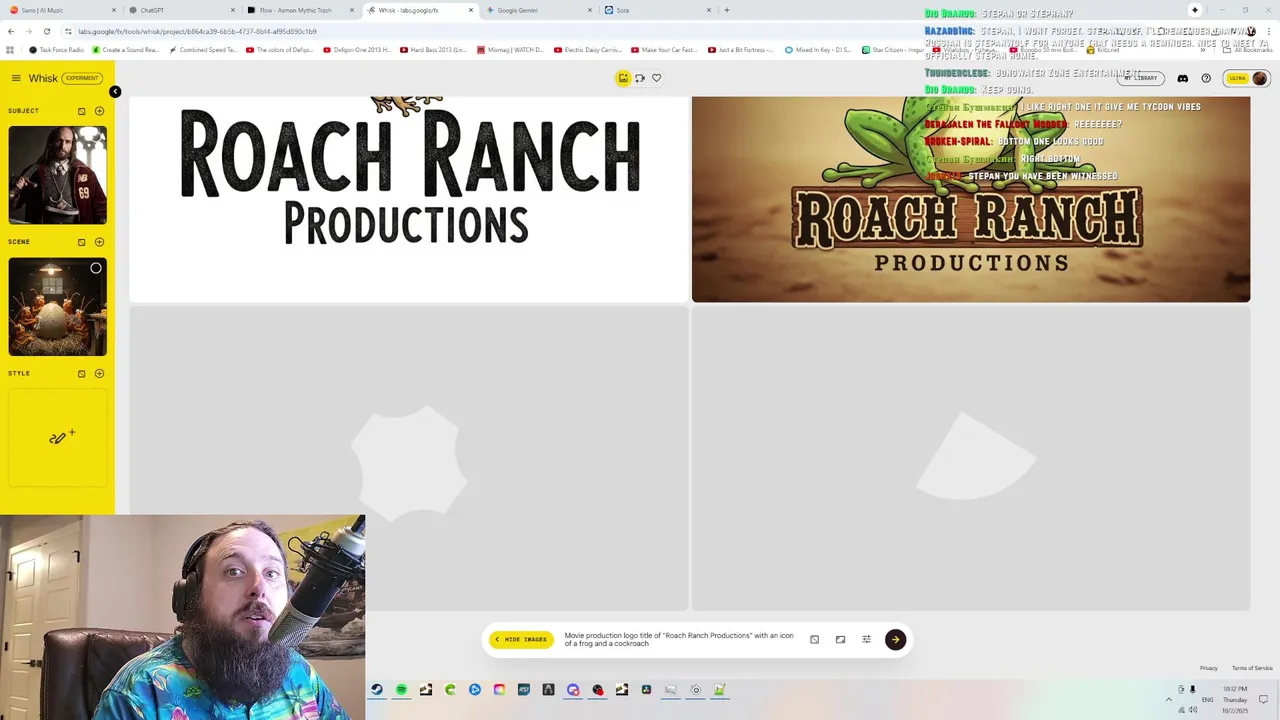Open the black-and-white Roach Ranch logo image
Image resolution: width=1280 pixels, height=720 pixels.
tap(409, 199)
